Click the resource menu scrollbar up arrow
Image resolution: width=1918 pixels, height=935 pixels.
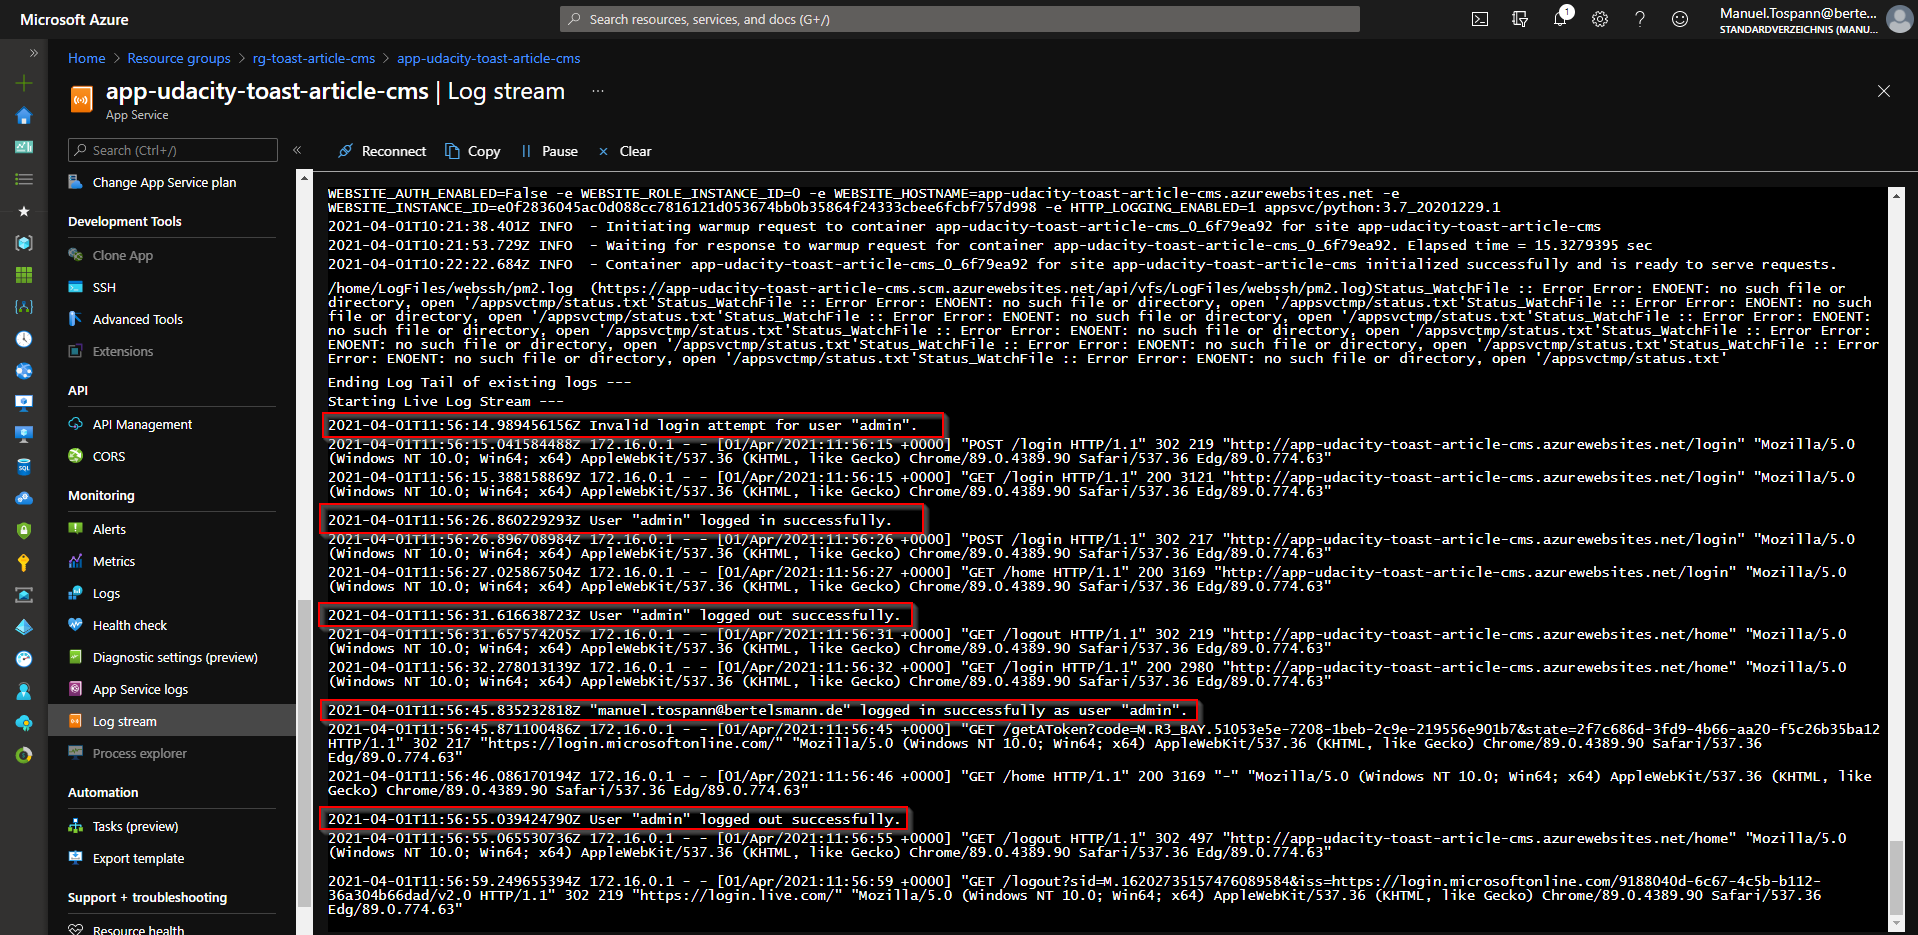304,178
